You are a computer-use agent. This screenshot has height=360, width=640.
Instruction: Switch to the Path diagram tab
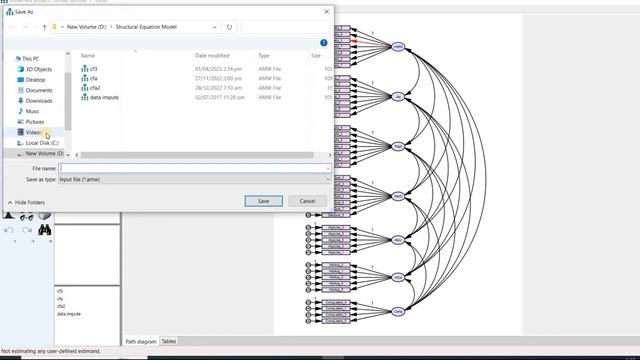tap(141, 341)
